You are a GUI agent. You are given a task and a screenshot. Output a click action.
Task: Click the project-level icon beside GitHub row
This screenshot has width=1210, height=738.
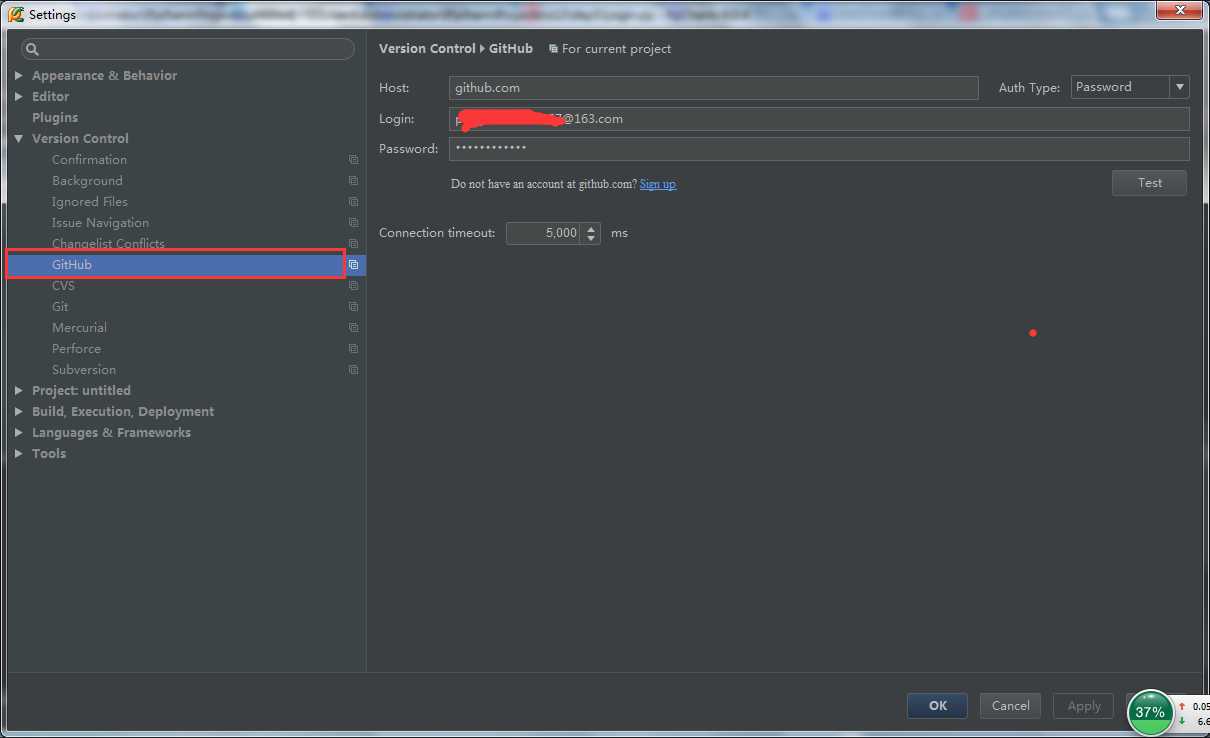[x=353, y=265]
